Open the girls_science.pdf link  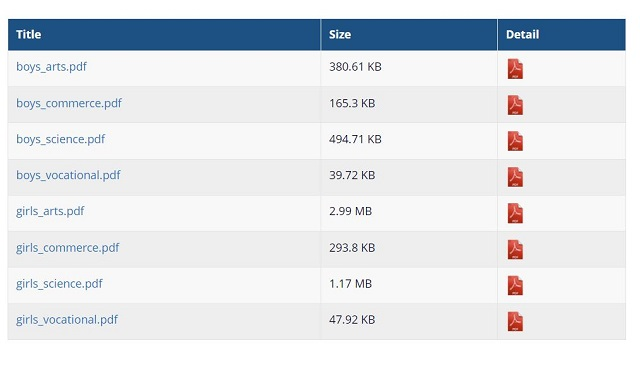point(59,283)
